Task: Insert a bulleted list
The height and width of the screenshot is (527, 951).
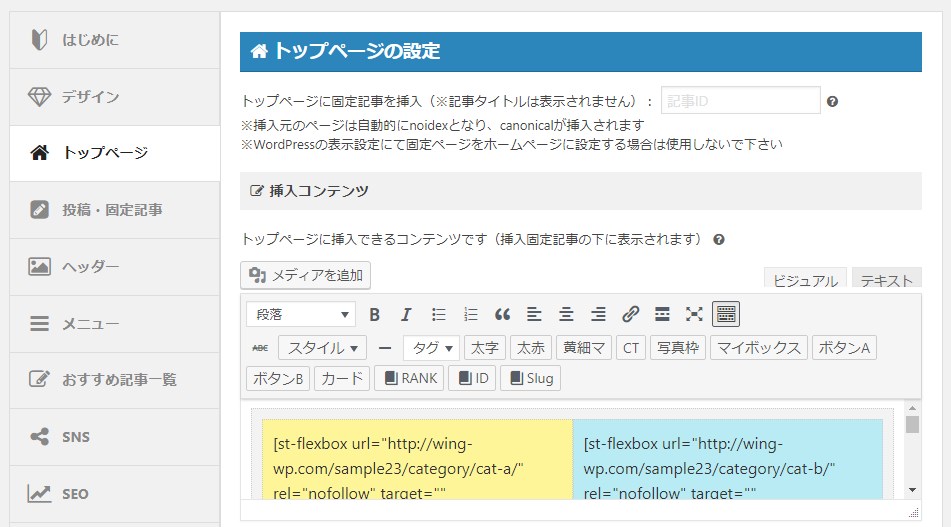Action: (438, 314)
